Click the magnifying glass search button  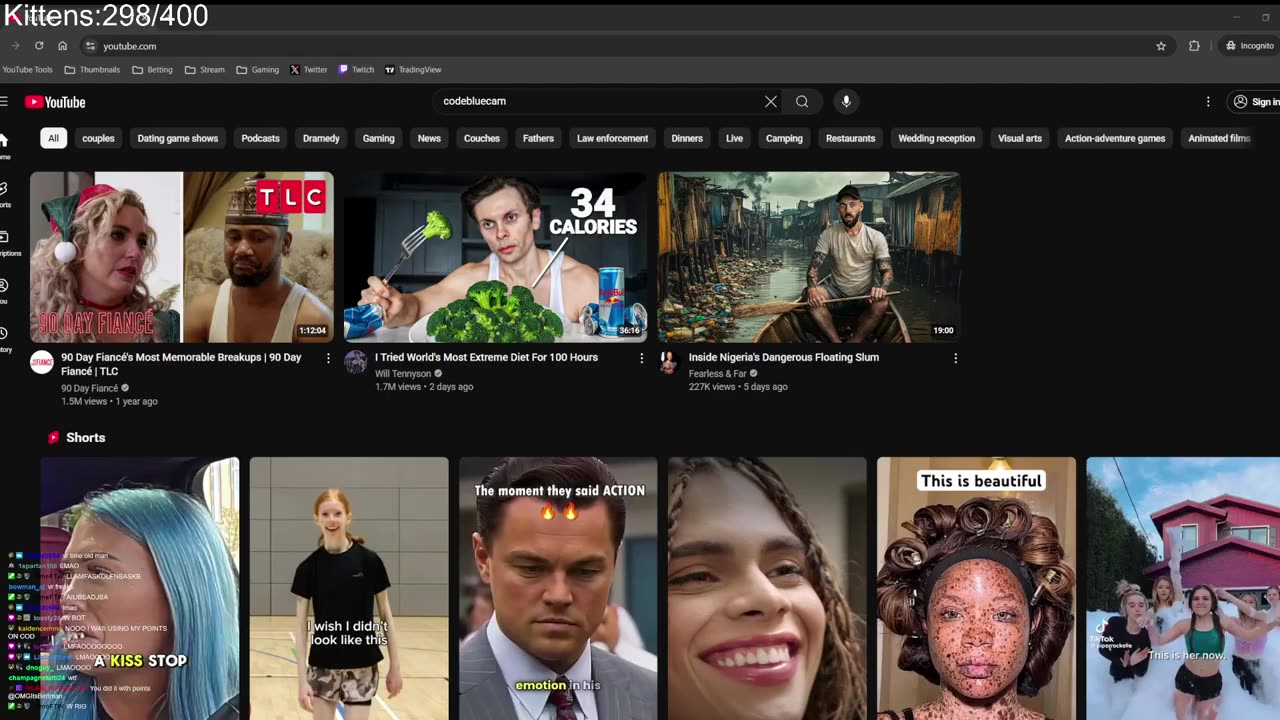pos(802,101)
